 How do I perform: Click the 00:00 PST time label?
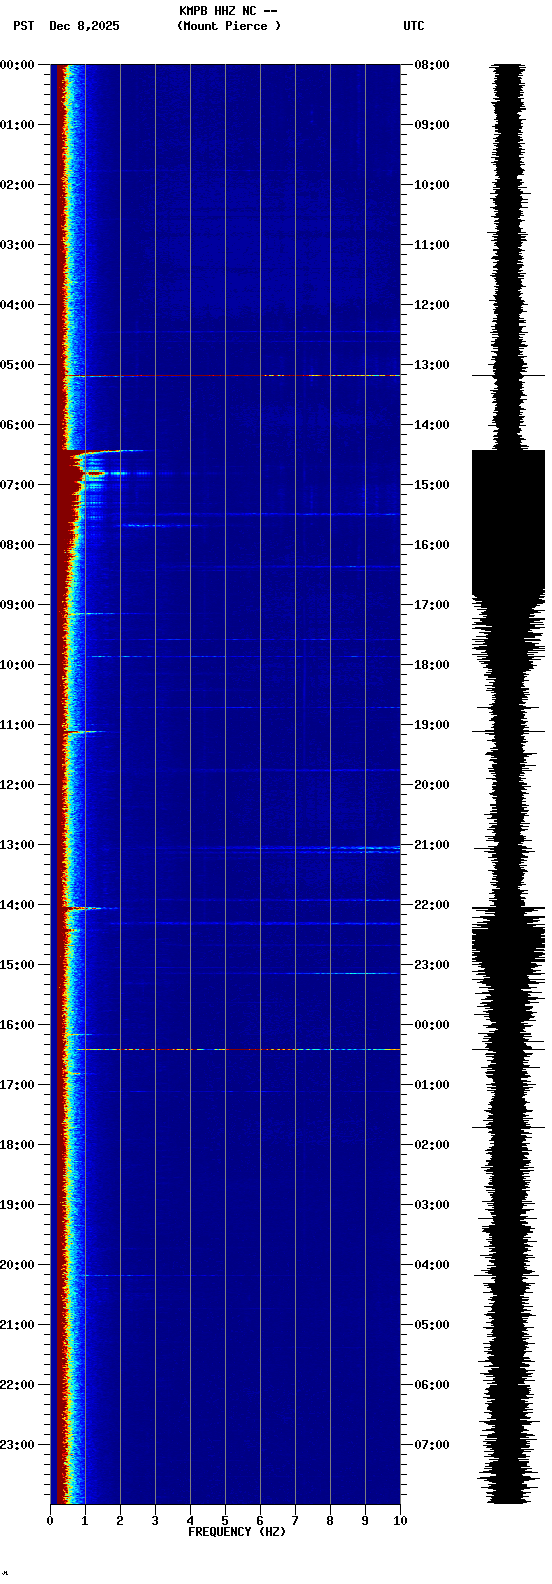point(17,65)
